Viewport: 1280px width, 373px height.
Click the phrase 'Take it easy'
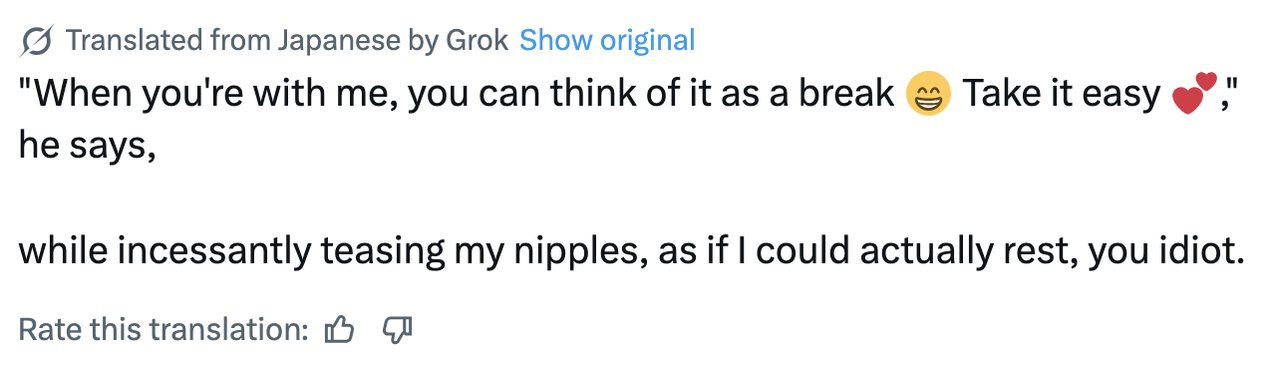(x=1061, y=95)
